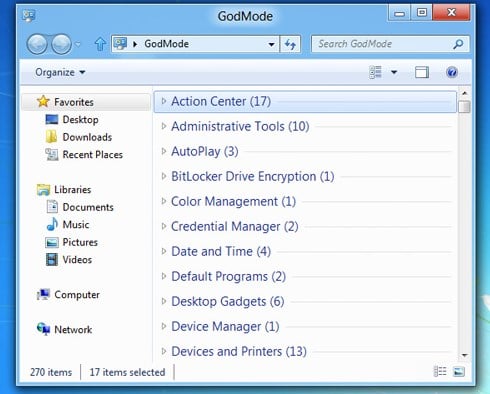
Task: Expand the Credential Manager group triangle
Action: (x=164, y=226)
